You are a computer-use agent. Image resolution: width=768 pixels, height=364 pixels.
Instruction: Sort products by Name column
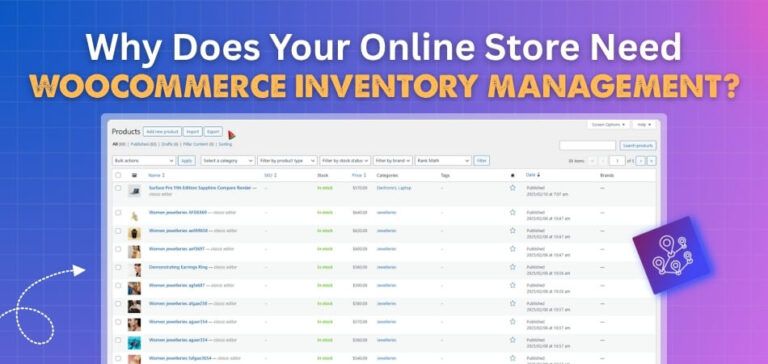157,175
